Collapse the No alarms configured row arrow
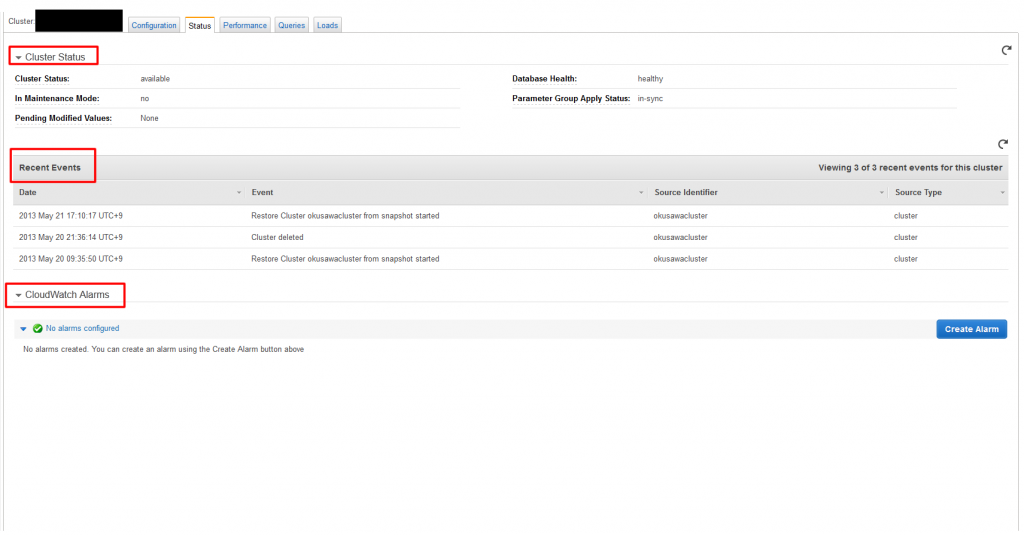 (x=24, y=329)
